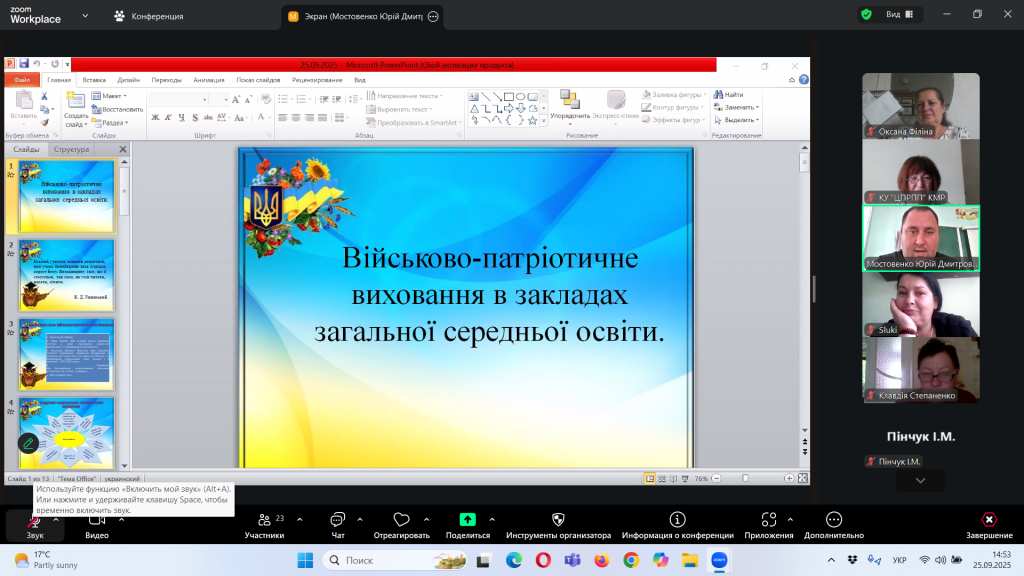The width and height of the screenshot is (1024, 576).
Task: Switch to the Конференция tab
Action: [151, 17]
